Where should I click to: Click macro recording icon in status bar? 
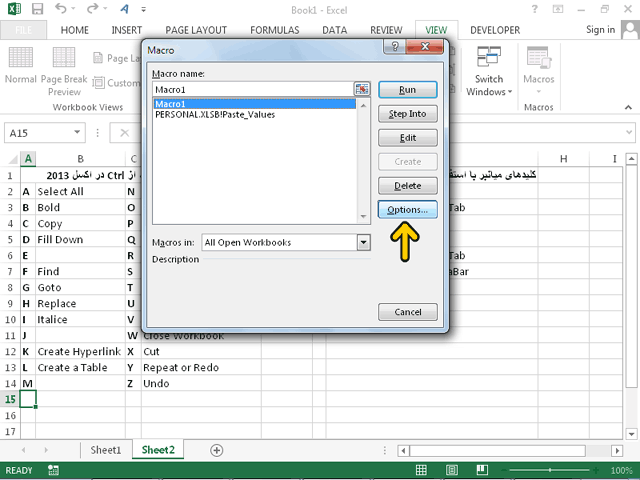click(54, 470)
